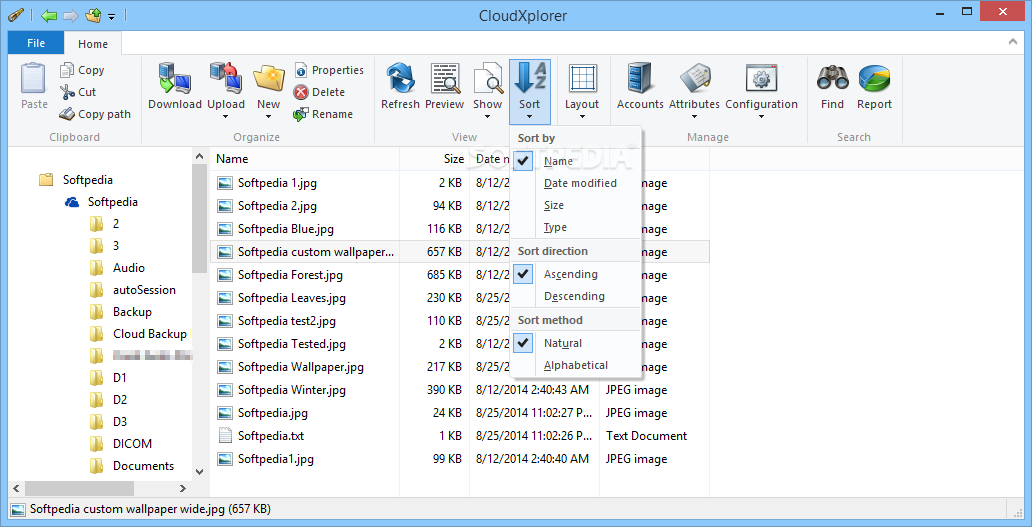This screenshot has height=527, width=1032.
Task: Expand the Layout dropdown arrow
Action: tap(582, 117)
